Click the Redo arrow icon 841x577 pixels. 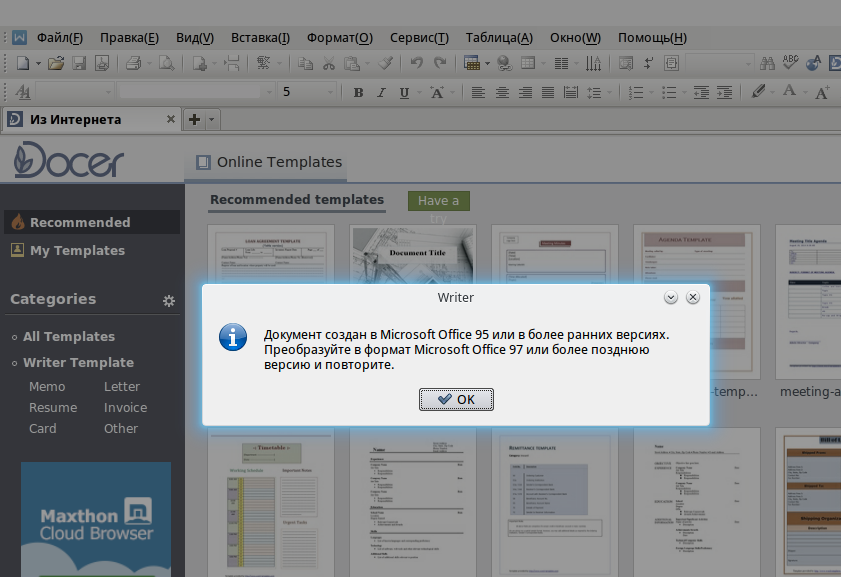pyautogui.click(x=440, y=63)
